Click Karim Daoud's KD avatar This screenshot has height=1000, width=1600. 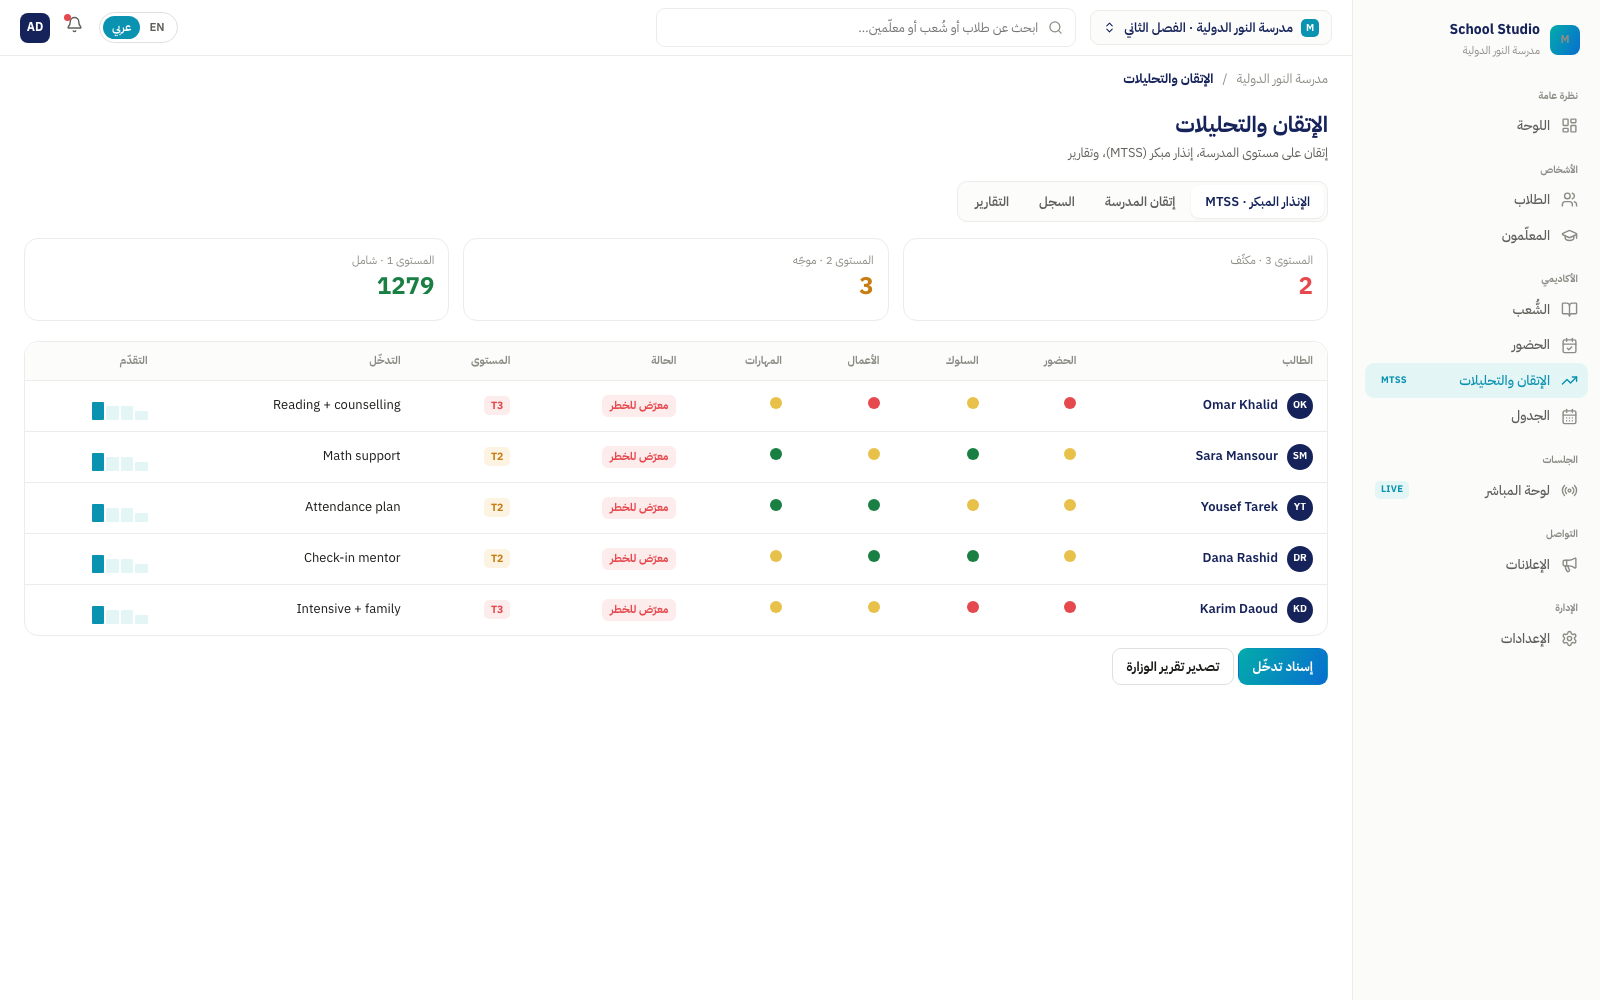point(1300,610)
